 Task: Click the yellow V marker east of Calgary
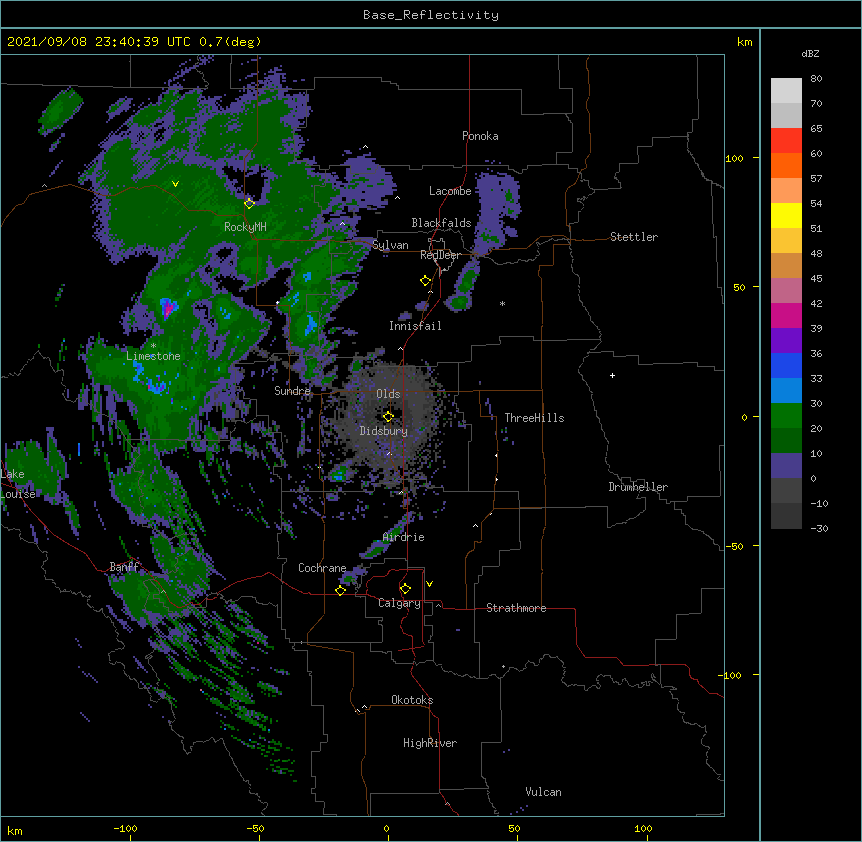[x=429, y=584]
